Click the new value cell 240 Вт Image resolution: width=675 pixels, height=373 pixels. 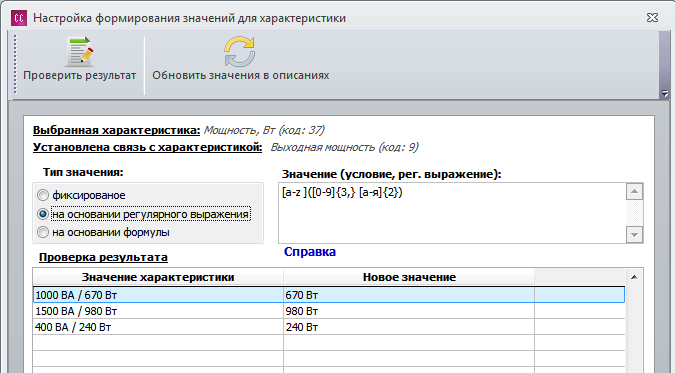click(409, 327)
